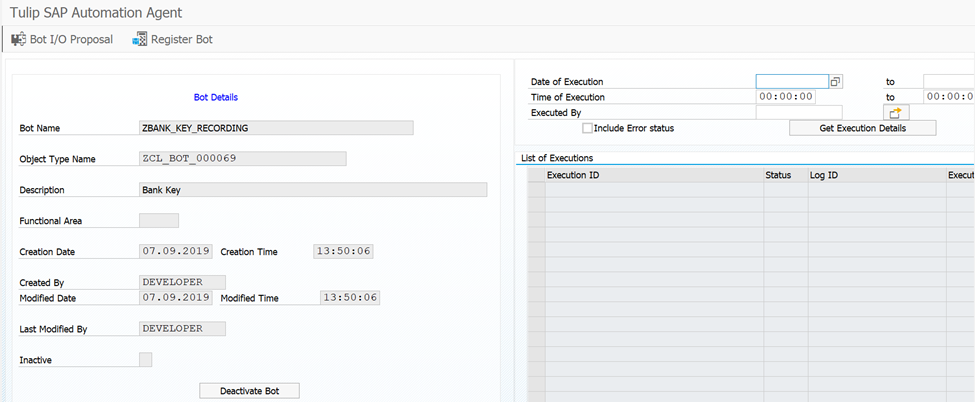Viewport: 975px width, 402px height.
Task: Click Object Type Name field ZCL_BOT_000069
Action: (x=243, y=159)
